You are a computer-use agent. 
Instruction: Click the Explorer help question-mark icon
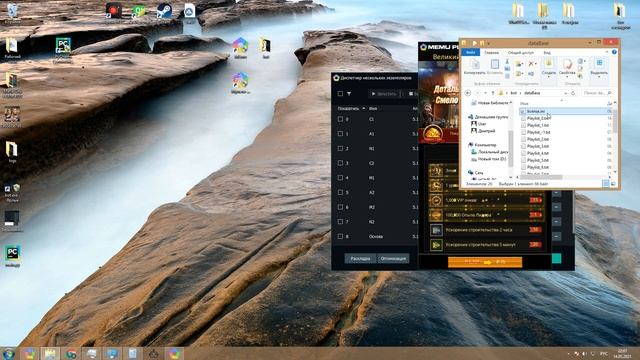pos(614,52)
